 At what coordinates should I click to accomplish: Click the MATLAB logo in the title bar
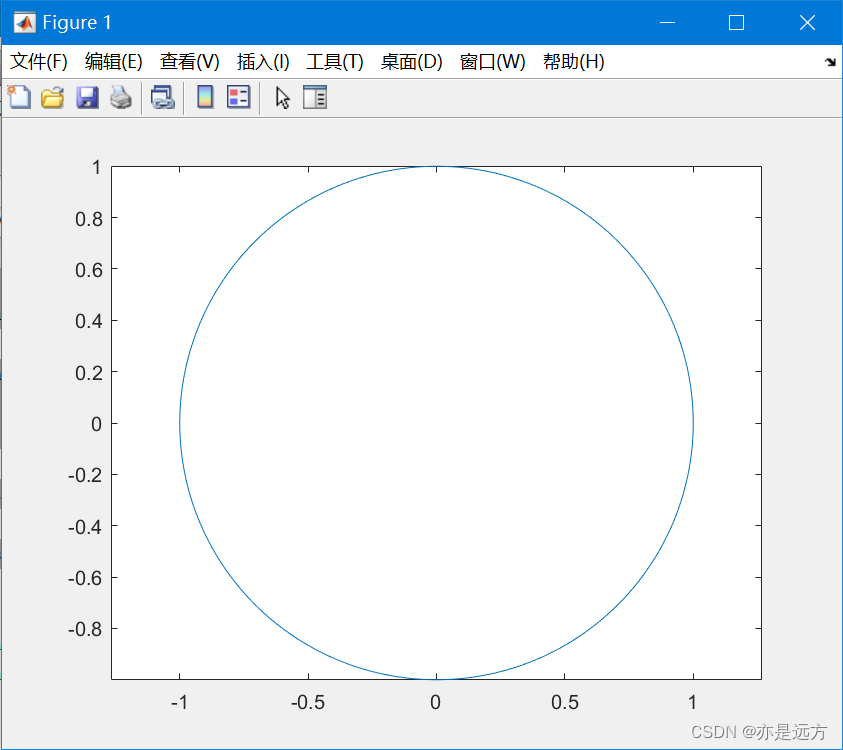click(x=25, y=23)
